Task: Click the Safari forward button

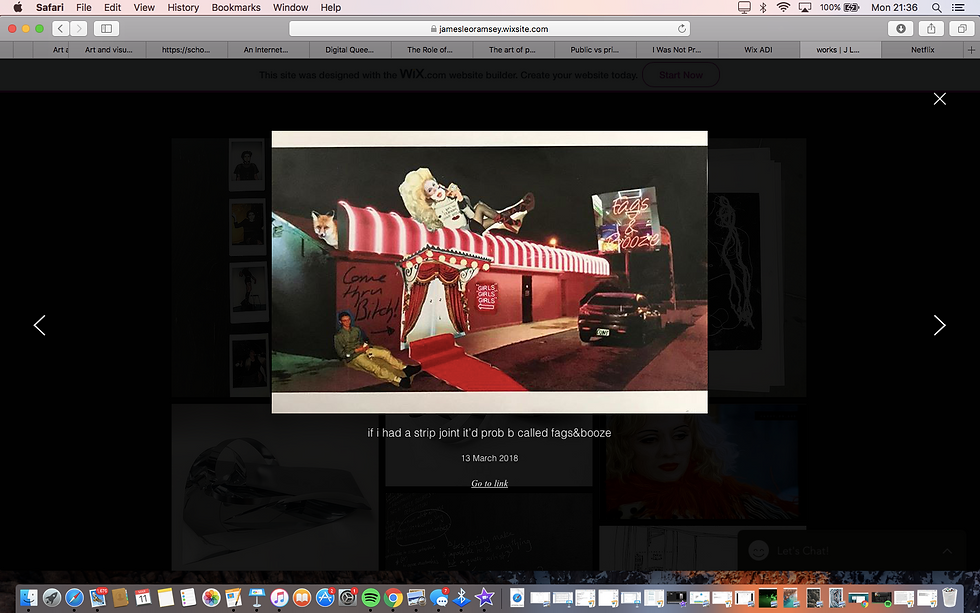Action: (x=78, y=29)
